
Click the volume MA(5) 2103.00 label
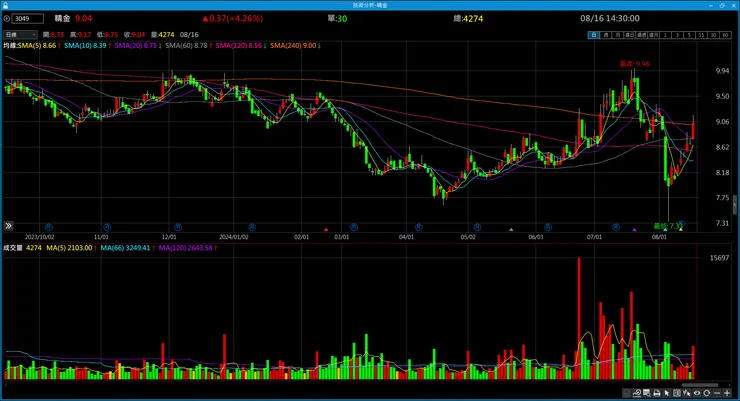[x=71, y=248]
